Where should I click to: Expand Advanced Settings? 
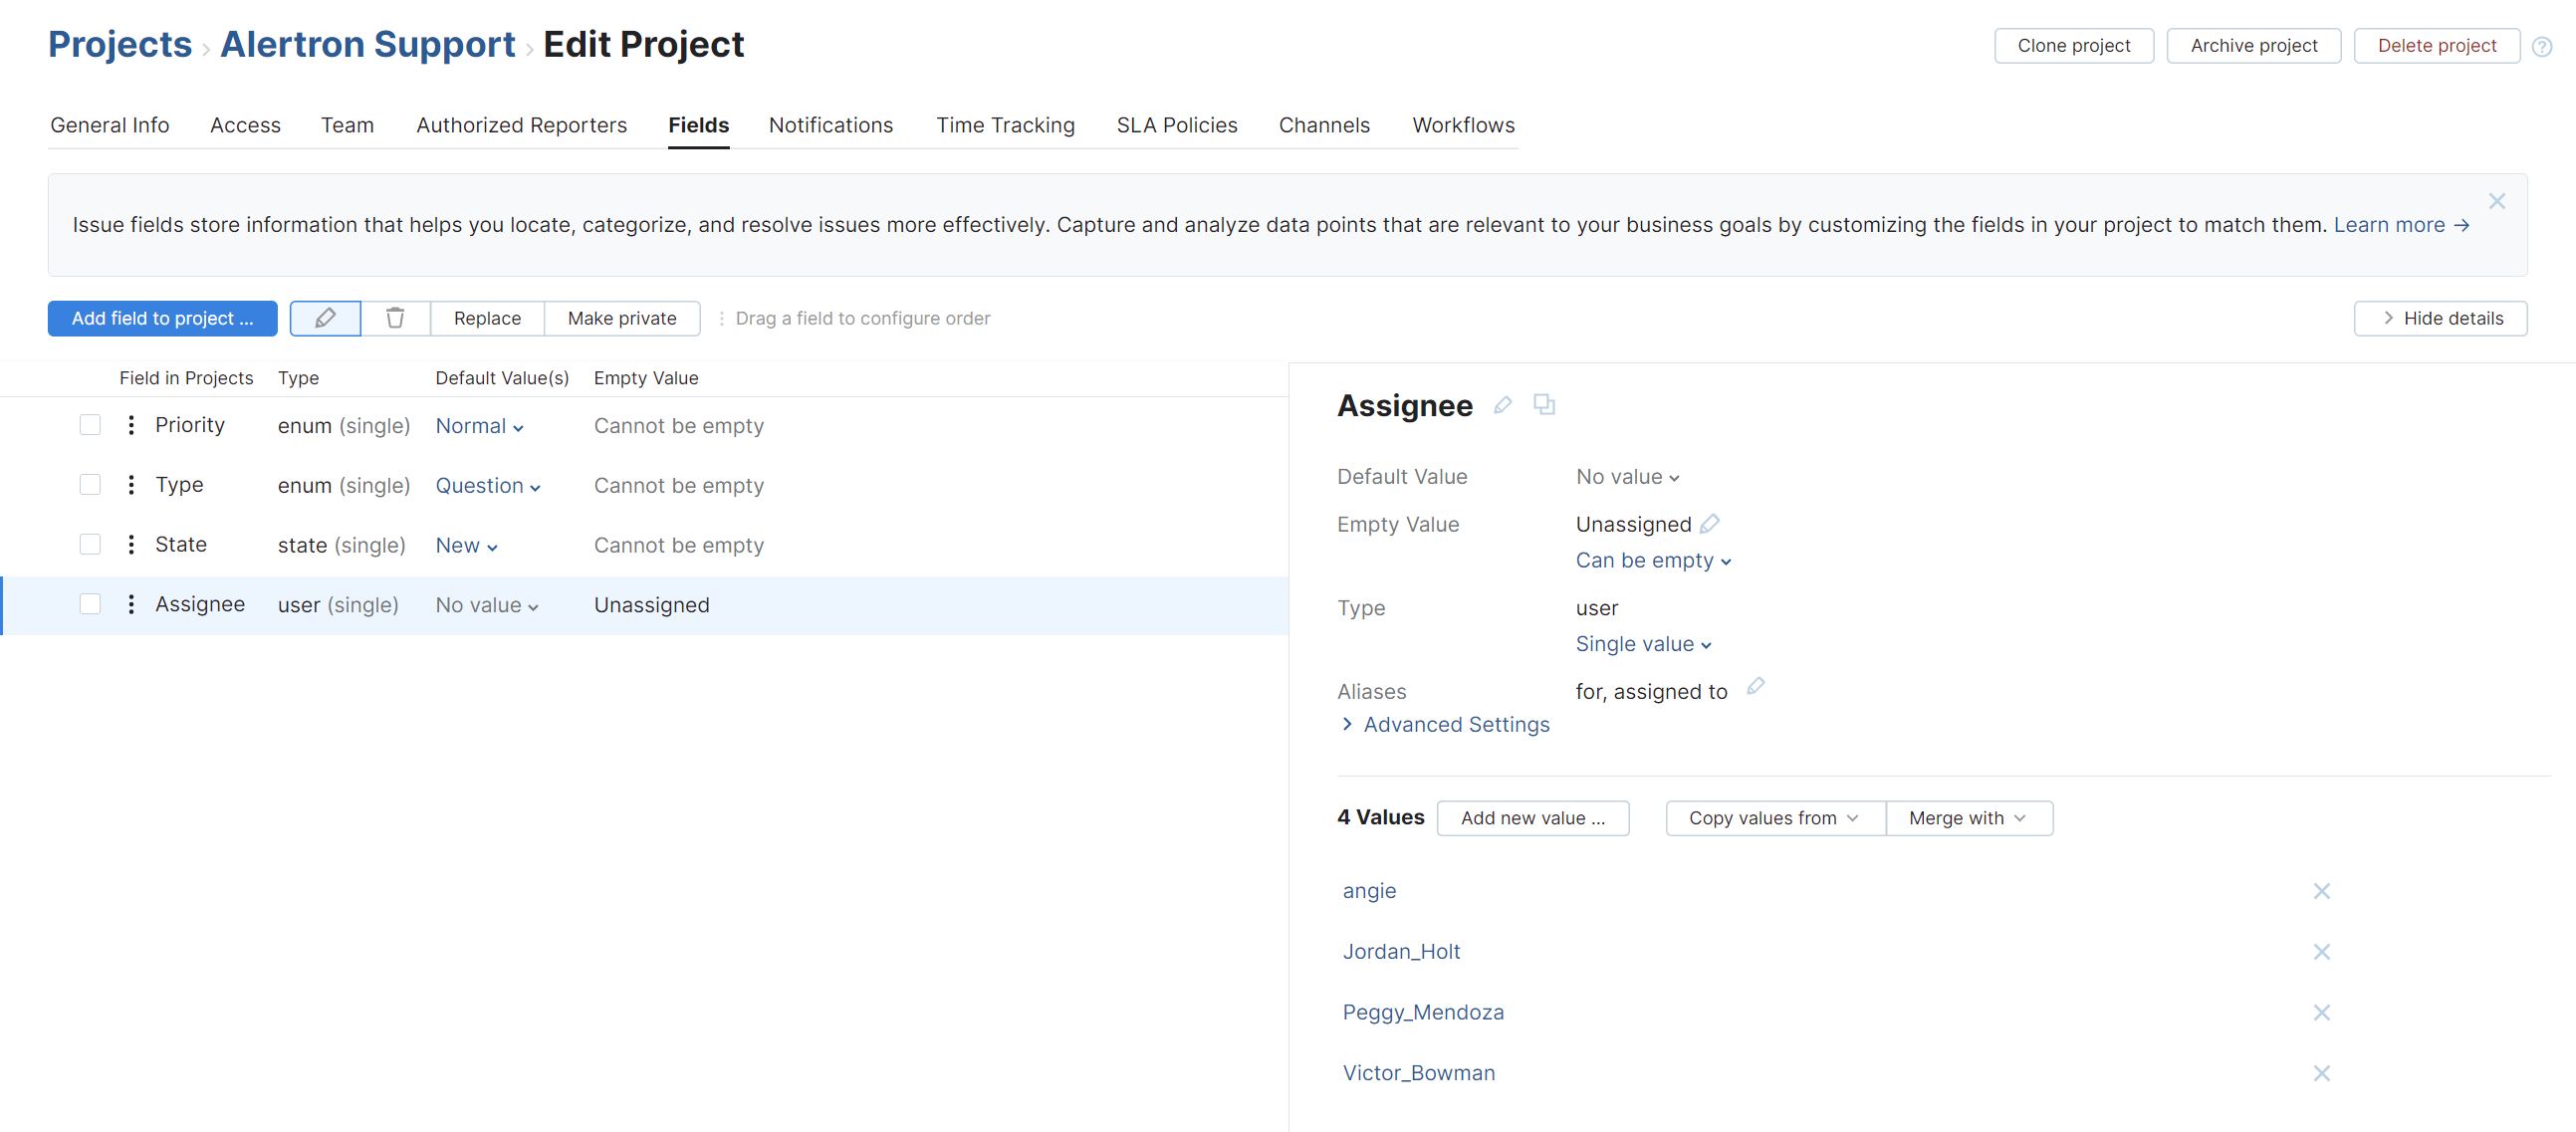[x=1443, y=724]
